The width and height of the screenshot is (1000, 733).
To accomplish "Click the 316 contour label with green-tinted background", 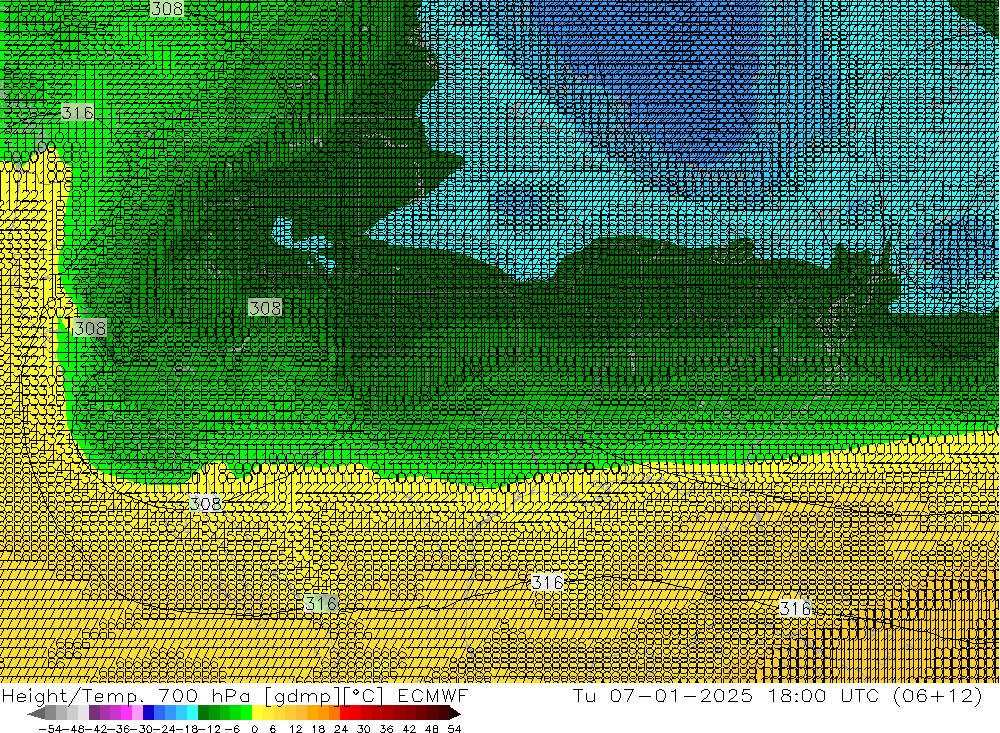I will click(321, 603).
